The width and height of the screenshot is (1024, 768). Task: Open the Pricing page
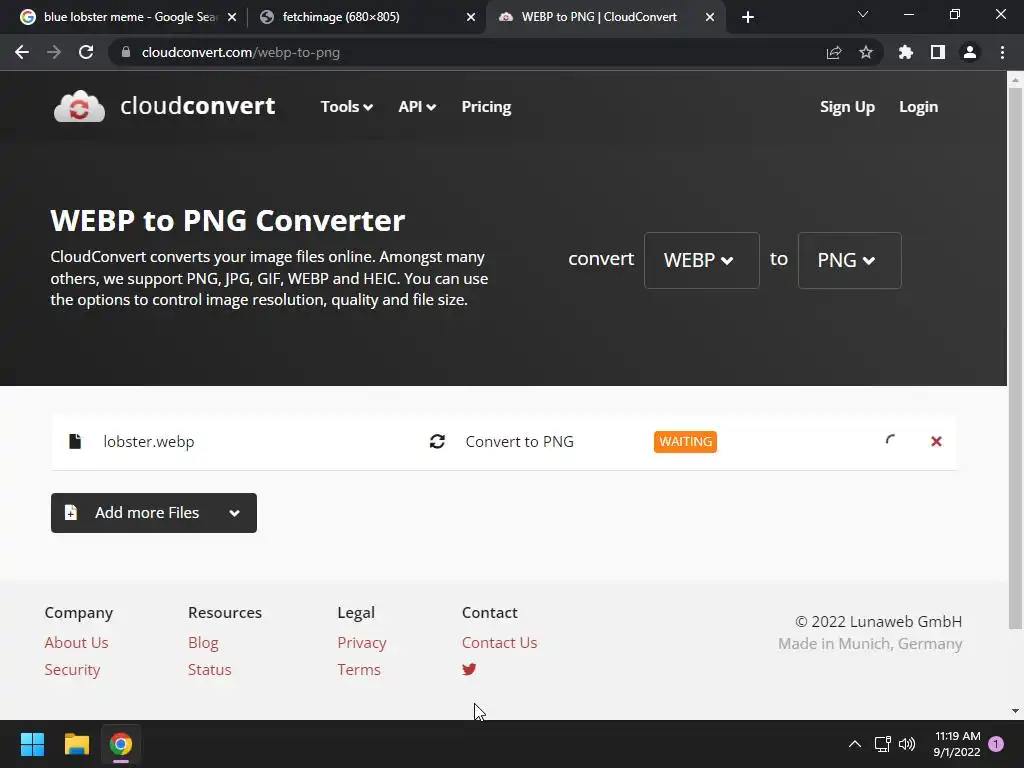tap(486, 106)
